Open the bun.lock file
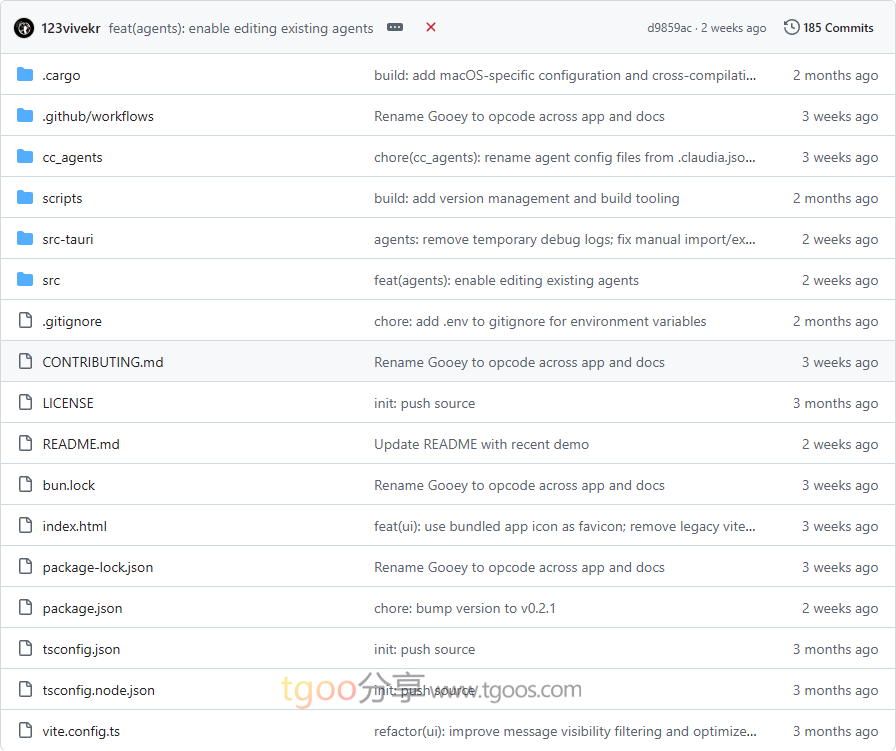 point(69,485)
